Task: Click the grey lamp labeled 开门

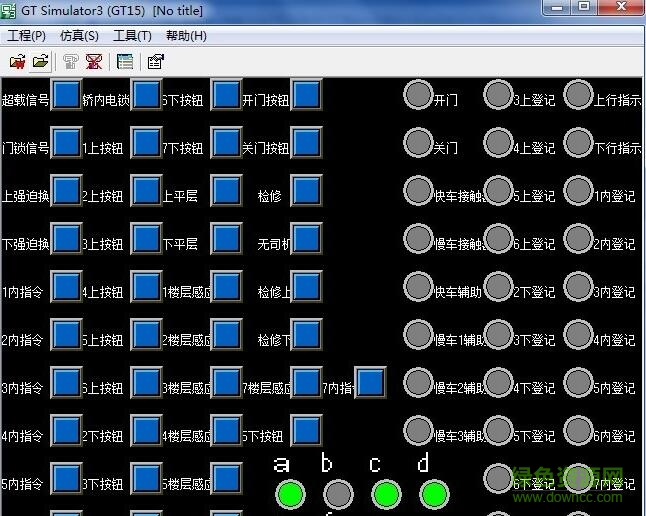Action: [418, 95]
